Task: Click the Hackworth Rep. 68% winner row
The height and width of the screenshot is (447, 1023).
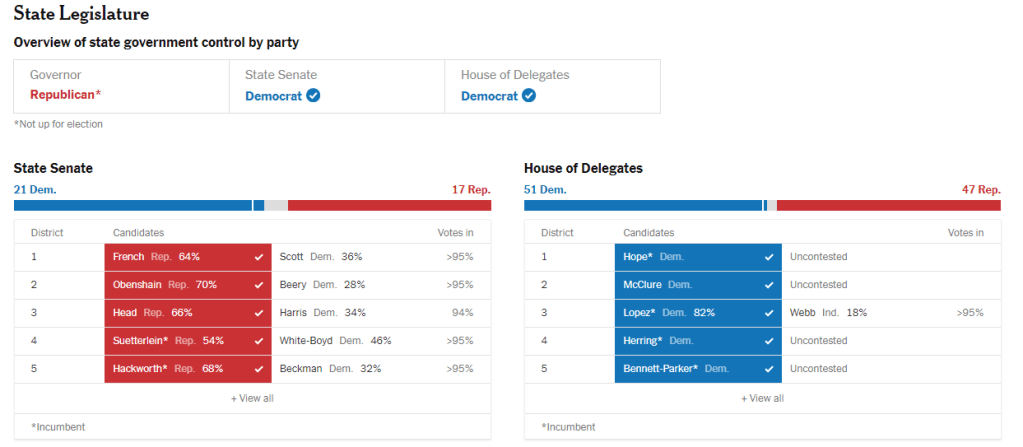Action: (x=188, y=369)
